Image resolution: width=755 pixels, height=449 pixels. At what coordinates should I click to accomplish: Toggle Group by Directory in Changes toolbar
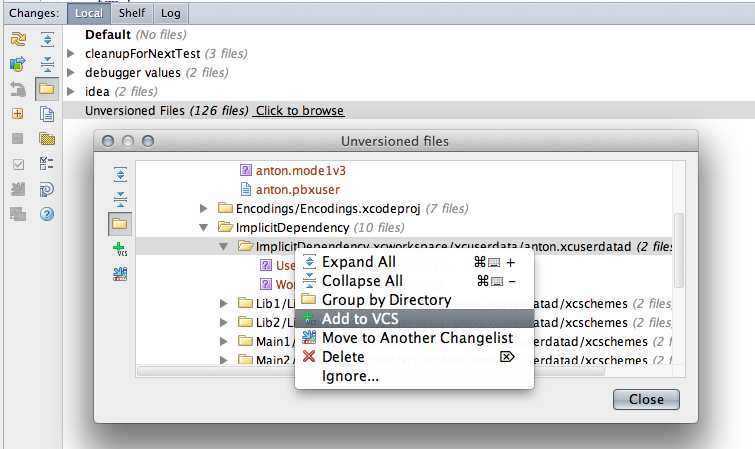click(46, 89)
